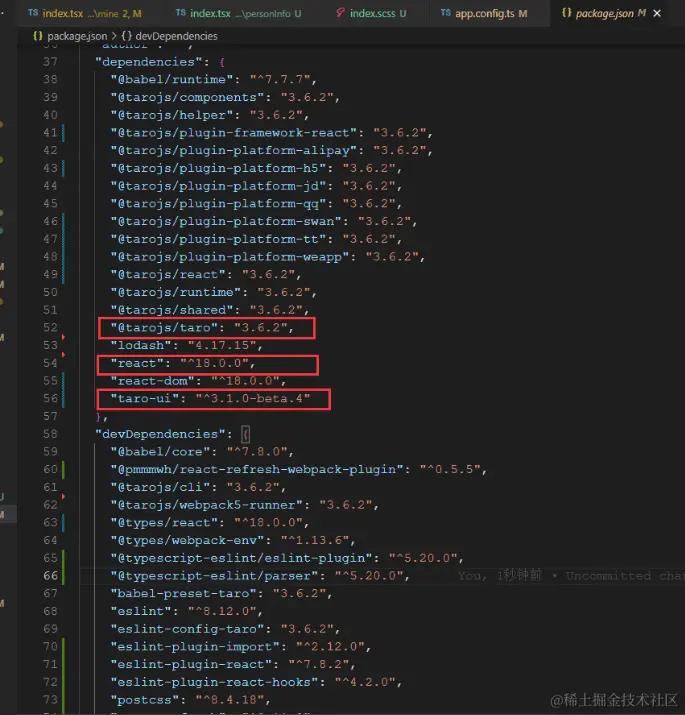Click the "@babel/core" entry
The height and width of the screenshot is (715, 685).
pyautogui.click(x=202, y=451)
